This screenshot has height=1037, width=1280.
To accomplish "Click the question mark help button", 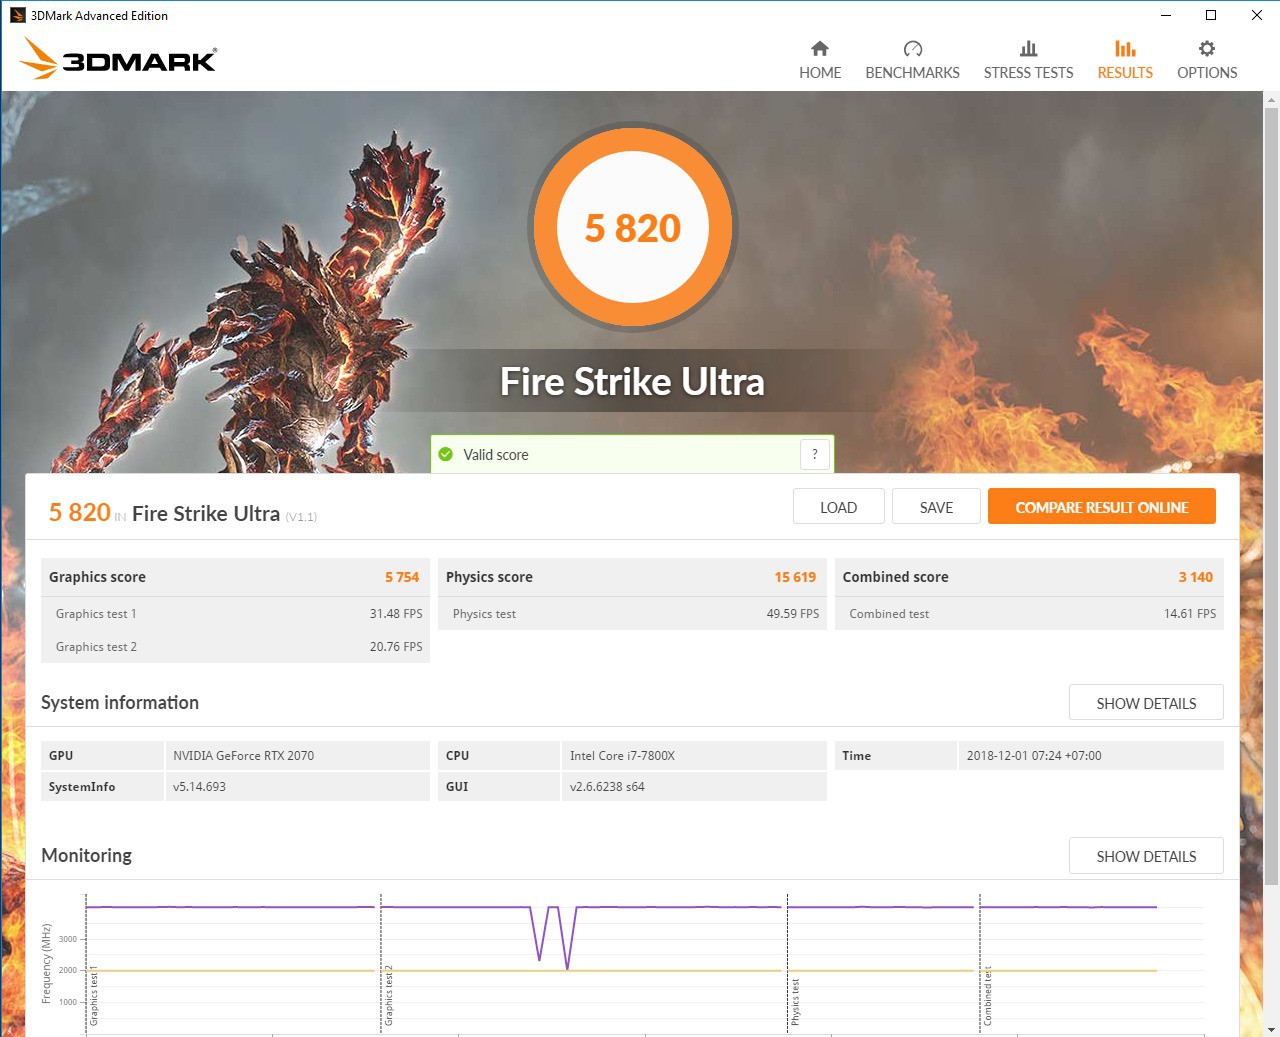I will click(x=815, y=455).
